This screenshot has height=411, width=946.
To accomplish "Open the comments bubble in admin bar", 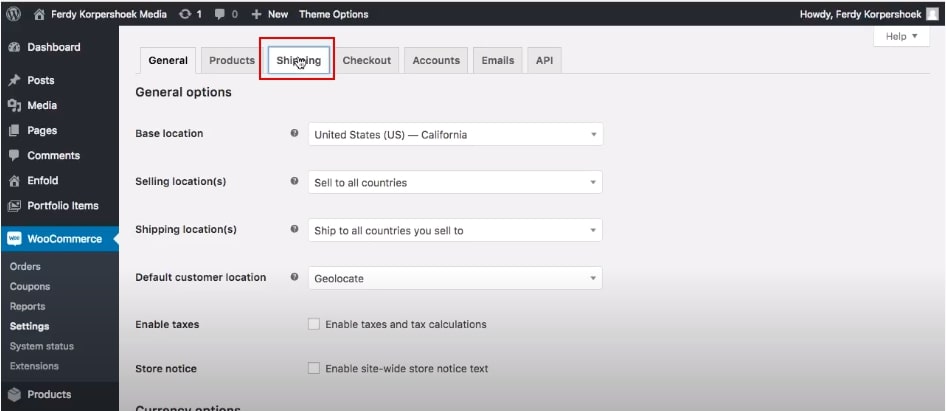I will [220, 14].
